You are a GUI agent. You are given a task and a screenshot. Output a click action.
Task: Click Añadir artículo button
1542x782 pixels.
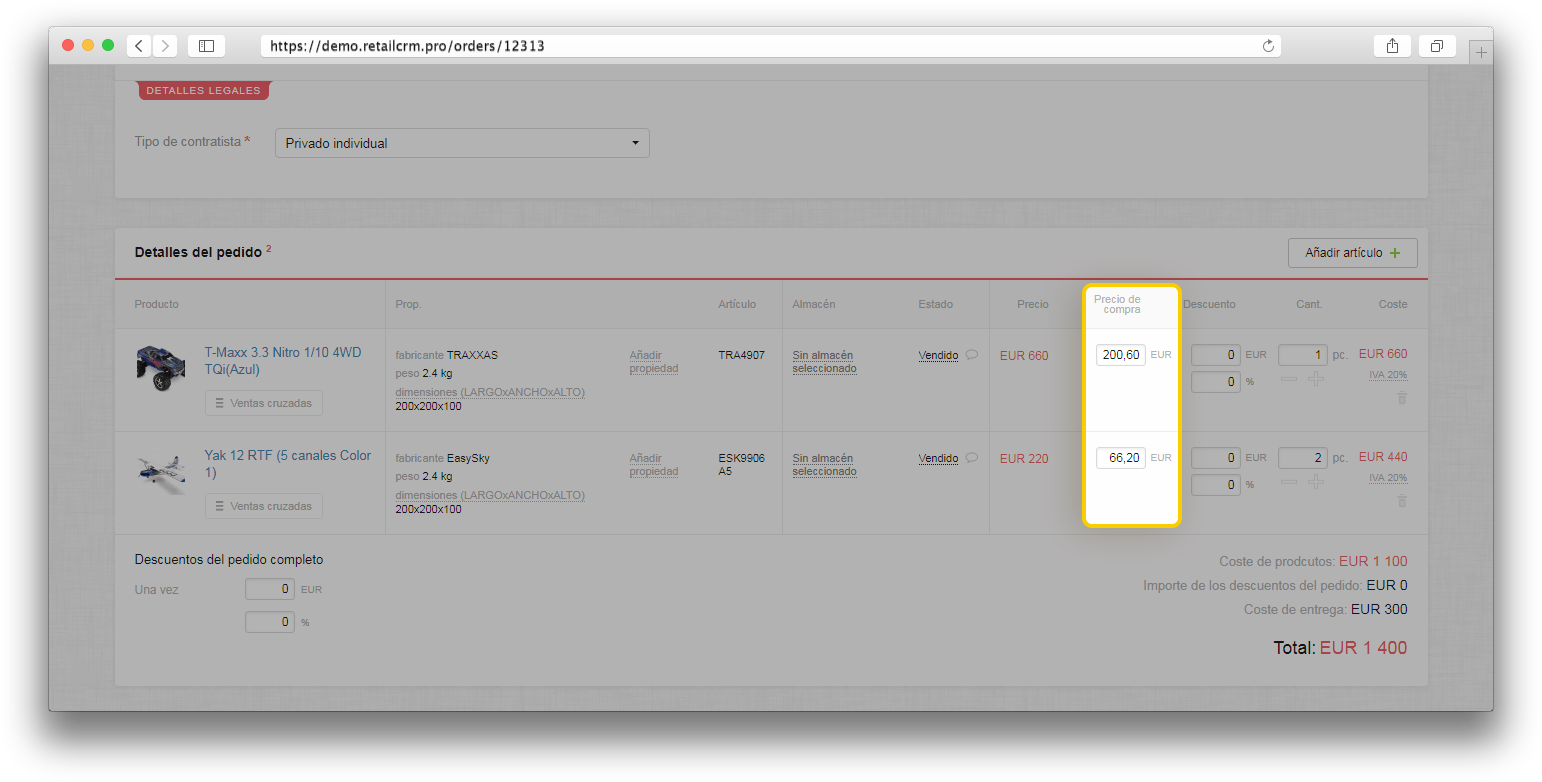click(x=1352, y=253)
